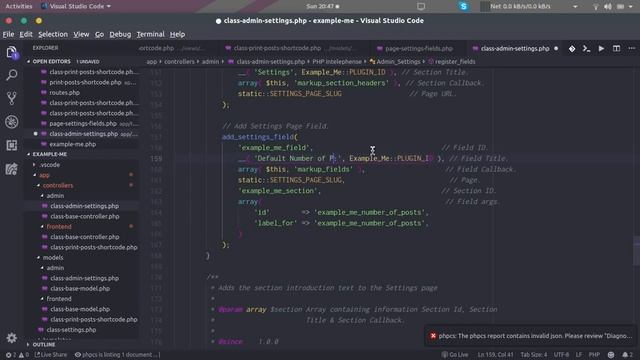
Task: Click the battery icon in system tray
Action: click(x=620, y=7)
